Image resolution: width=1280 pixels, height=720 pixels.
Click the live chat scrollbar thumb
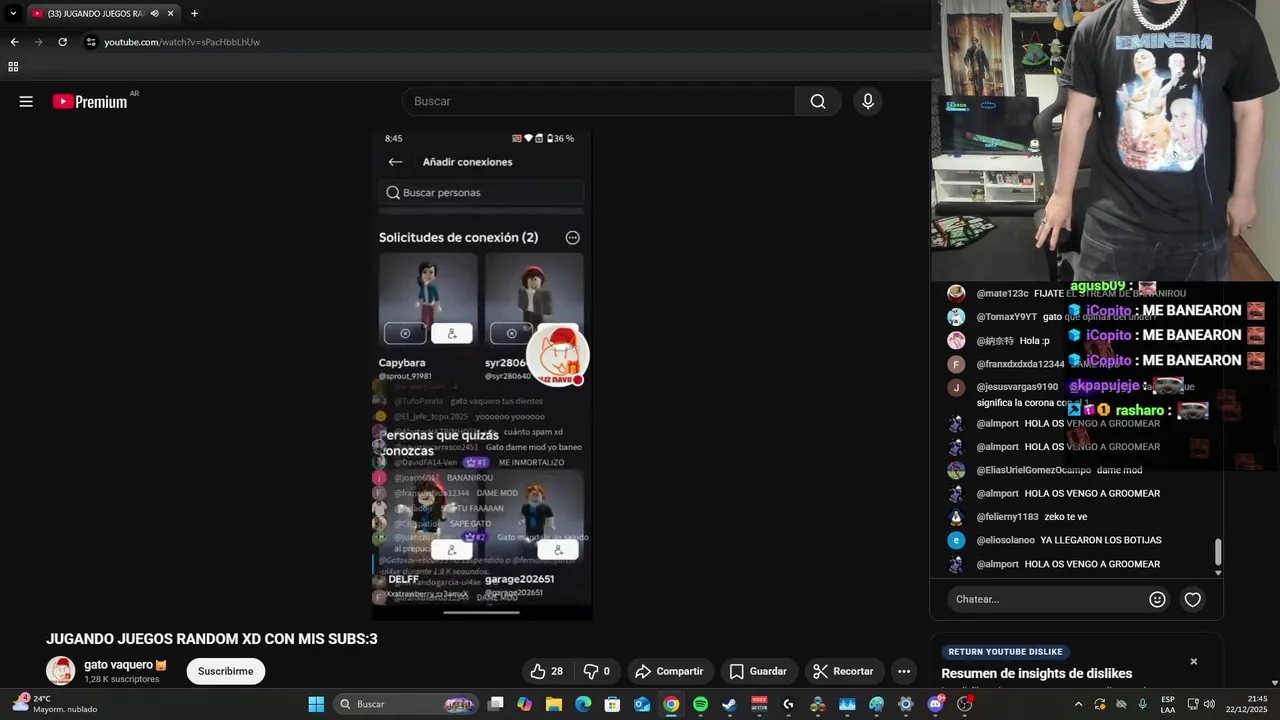[1218, 552]
